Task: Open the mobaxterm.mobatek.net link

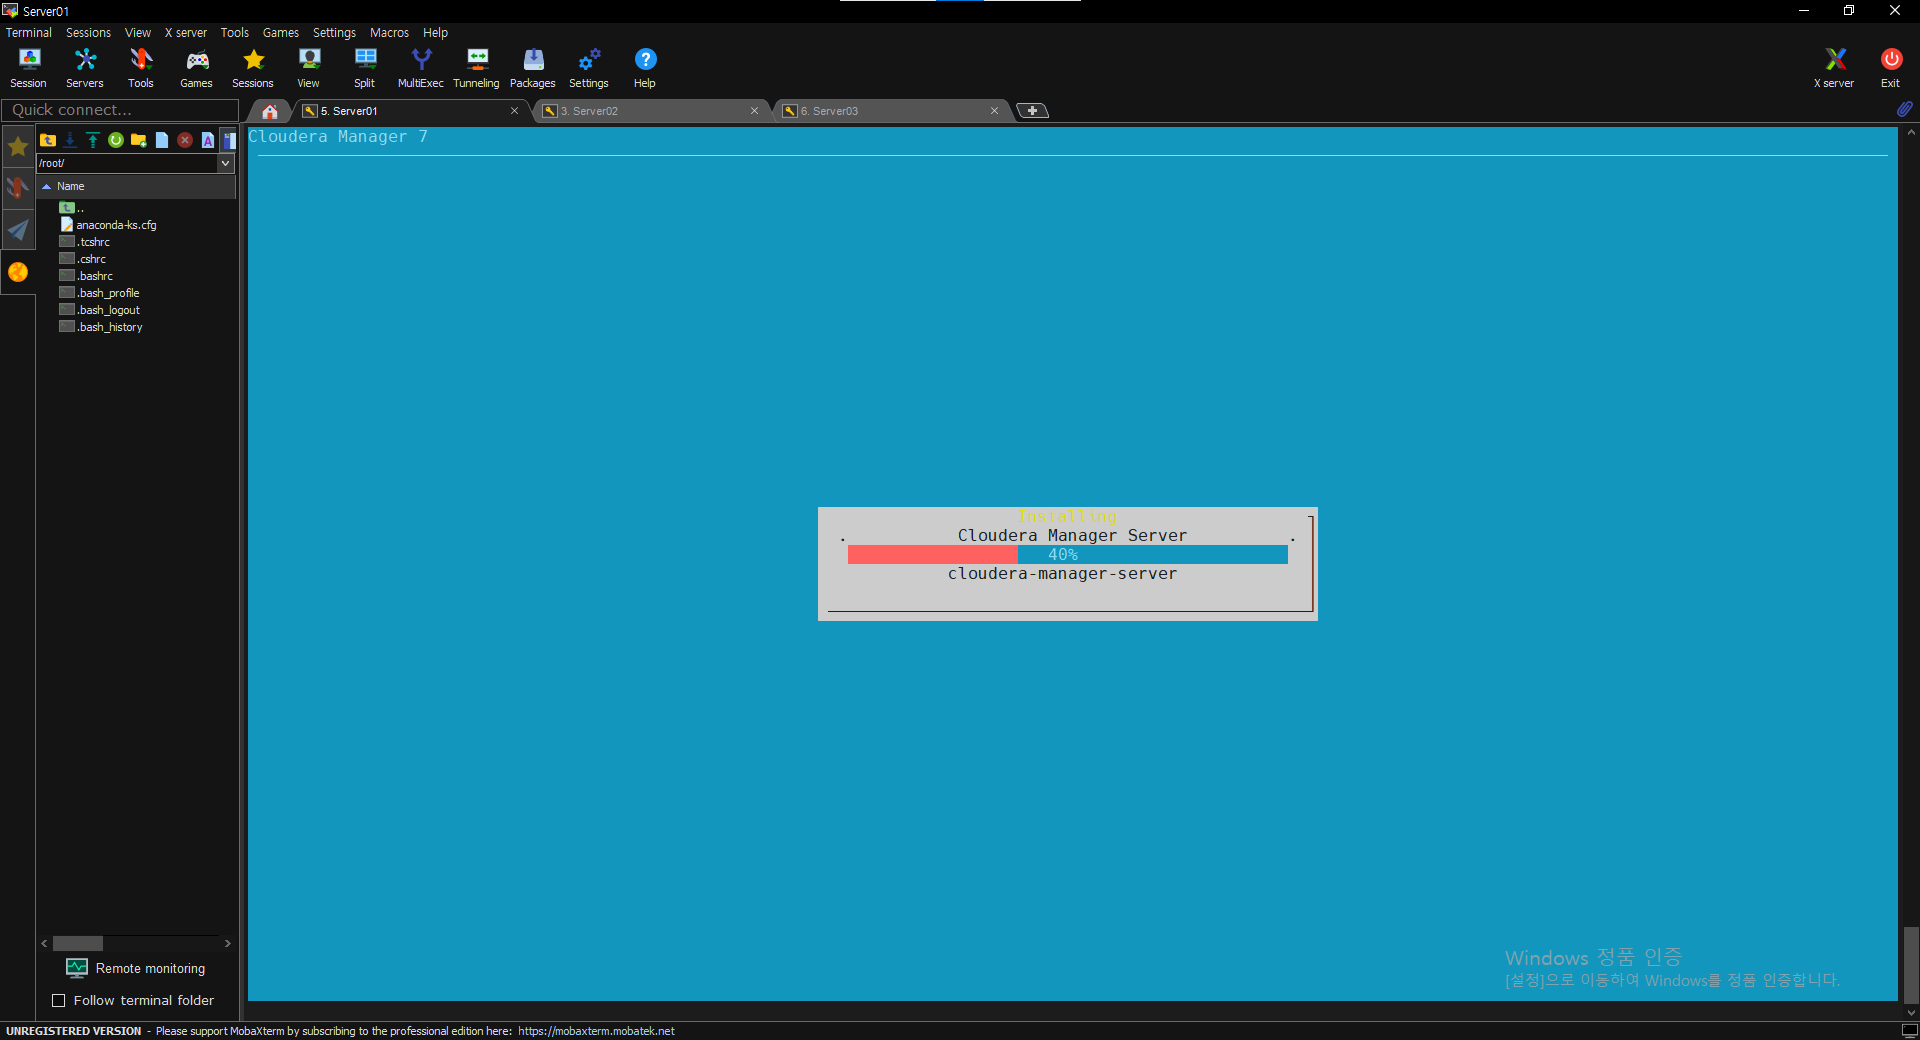Action: 596,1031
